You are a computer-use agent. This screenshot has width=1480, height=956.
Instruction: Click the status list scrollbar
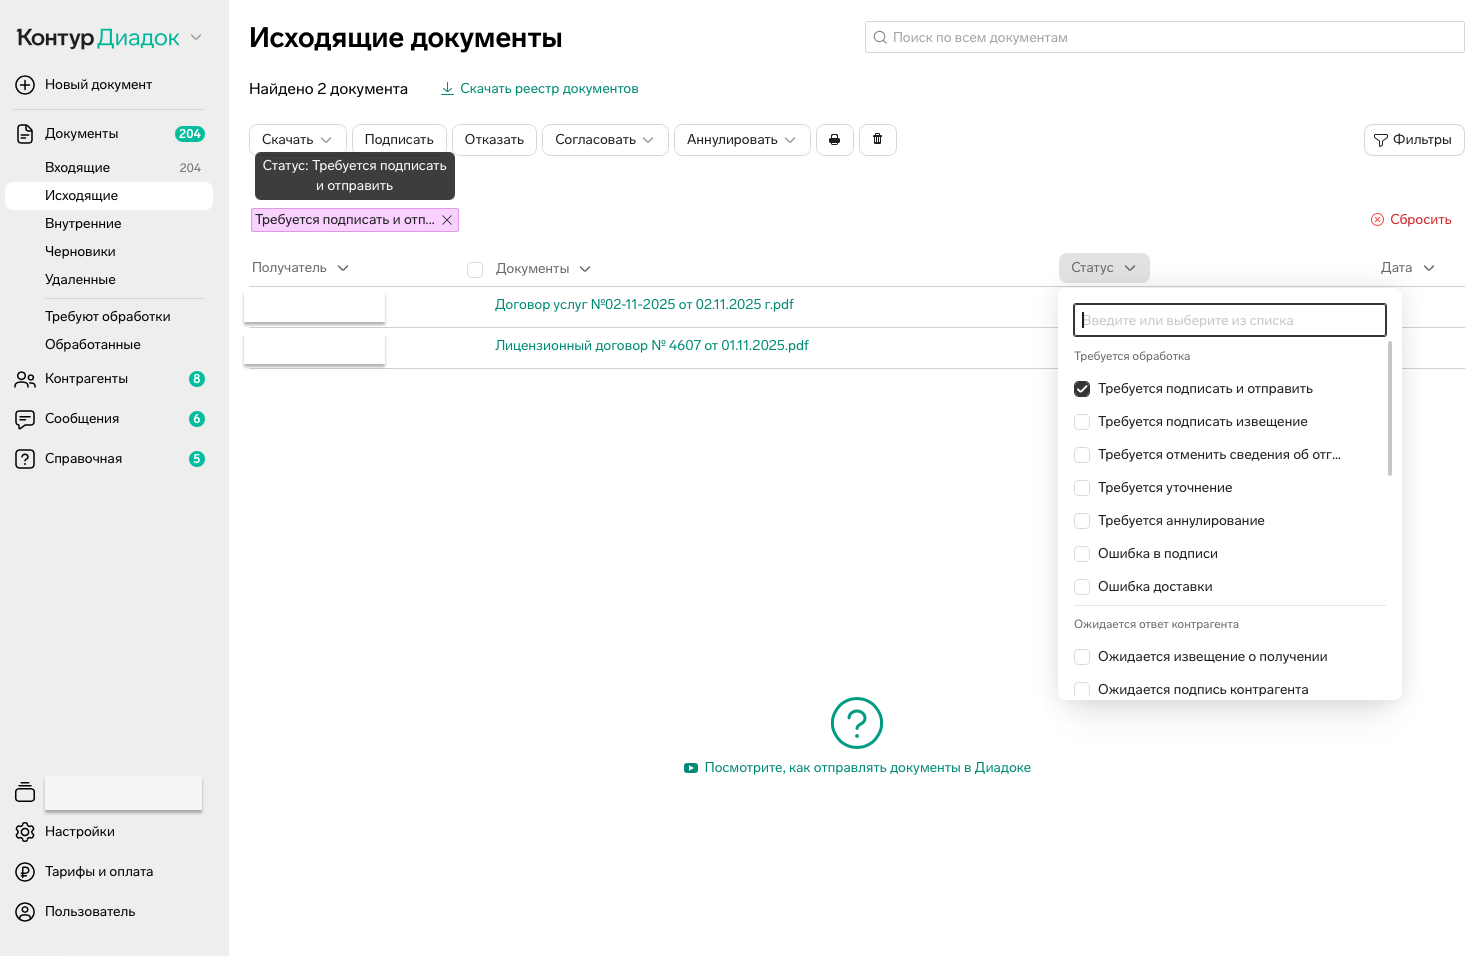pos(1390,410)
